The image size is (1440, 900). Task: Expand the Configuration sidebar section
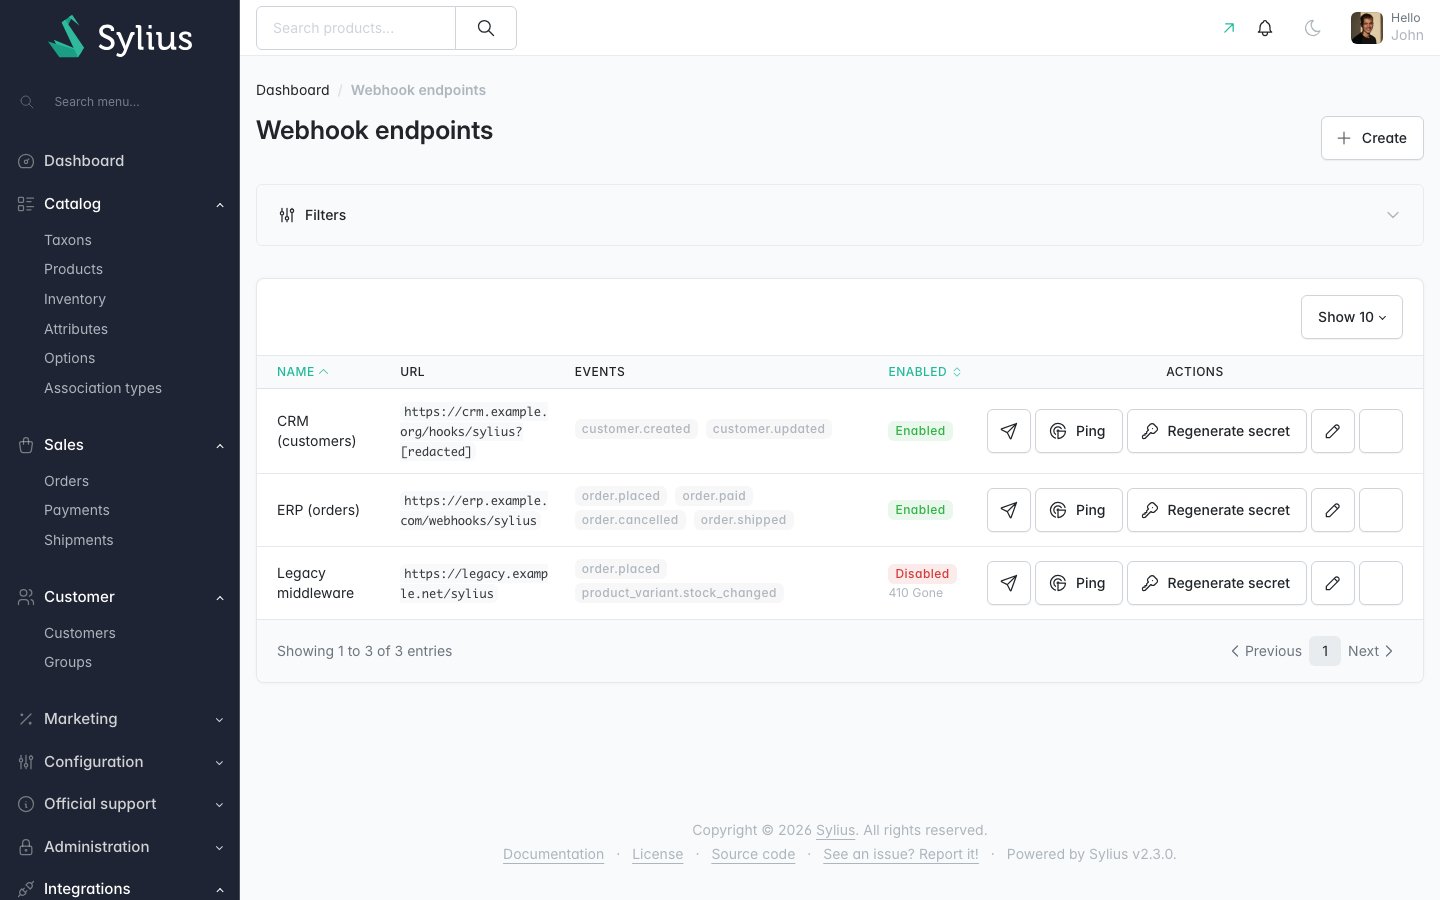pos(120,762)
